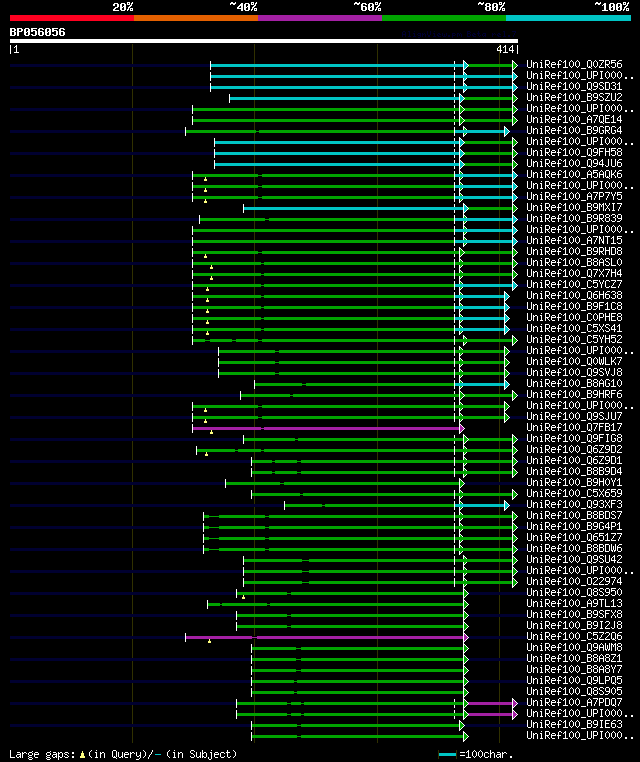Screen dimensions: 640x762
Task: Click the UniRef100_B9GRG4 label
Action: click(574, 131)
